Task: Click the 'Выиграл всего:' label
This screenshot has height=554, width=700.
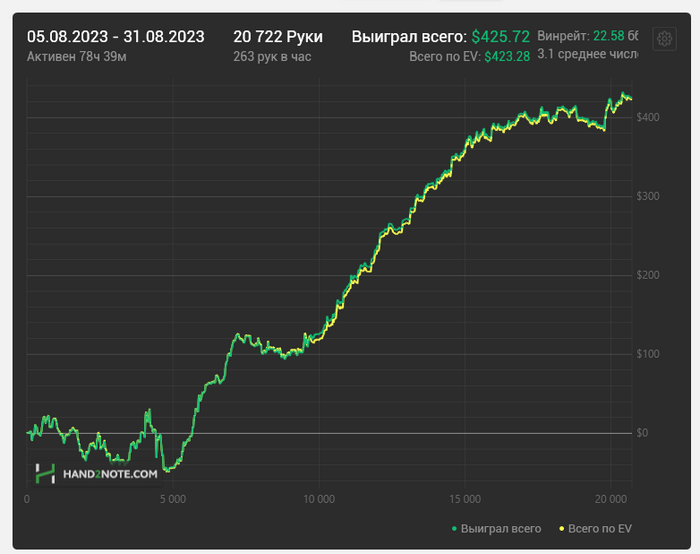Action: [x=409, y=37]
